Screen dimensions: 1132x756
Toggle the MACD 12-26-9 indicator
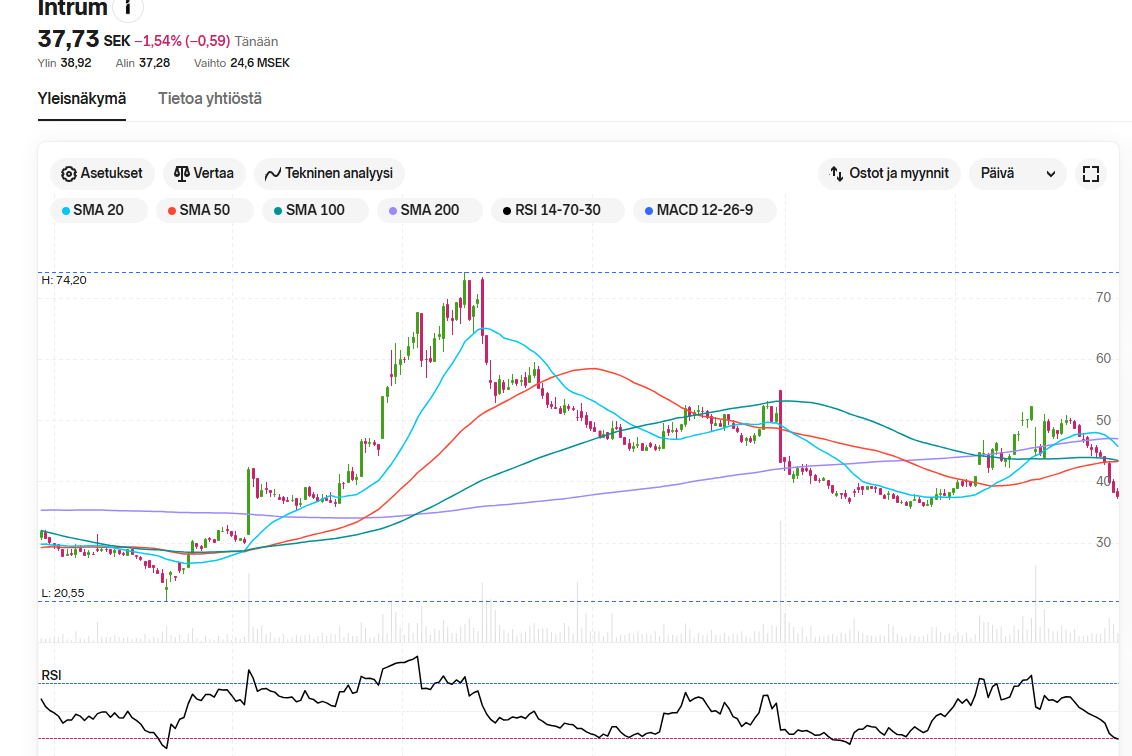(x=704, y=210)
